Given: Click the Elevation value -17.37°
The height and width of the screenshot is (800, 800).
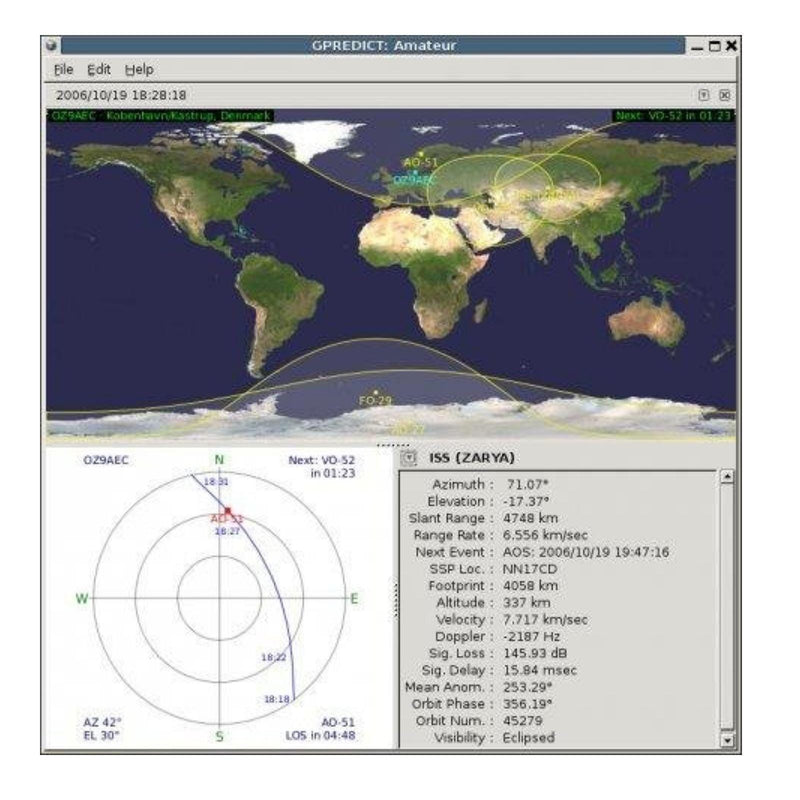Looking at the screenshot, I should [526, 502].
